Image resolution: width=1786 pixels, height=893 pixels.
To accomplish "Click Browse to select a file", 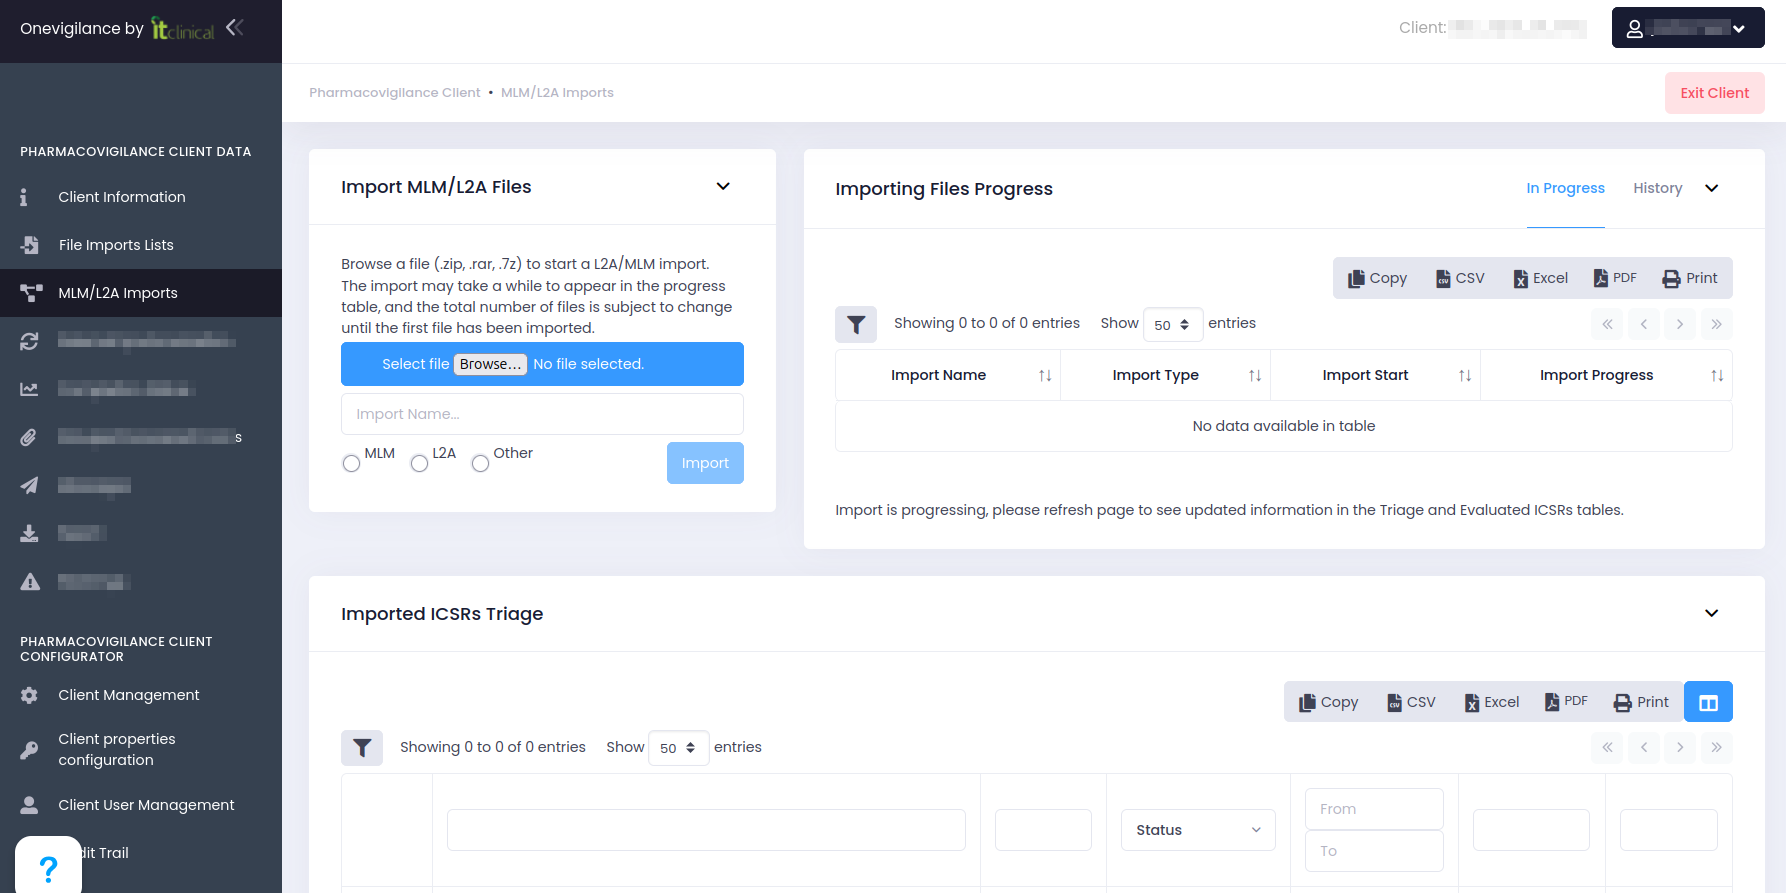I will click(490, 364).
